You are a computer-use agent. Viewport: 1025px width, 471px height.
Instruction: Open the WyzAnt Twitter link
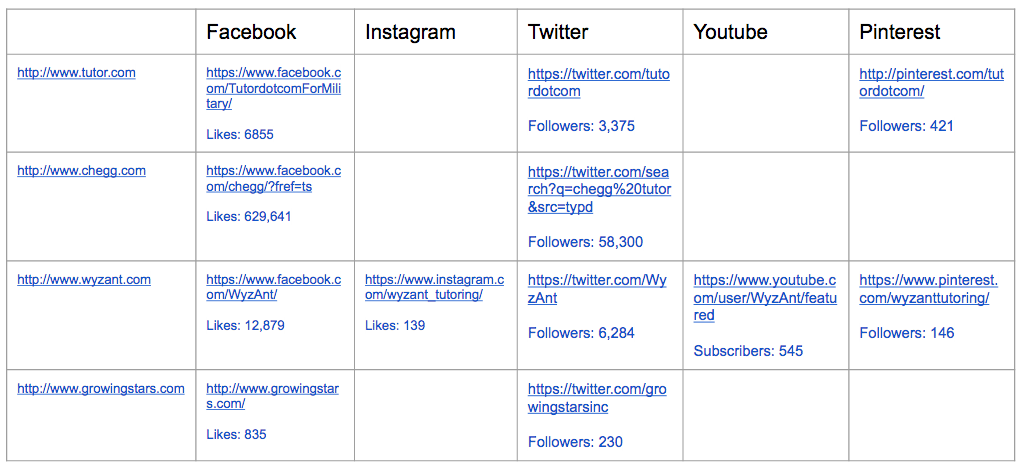point(597,289)
